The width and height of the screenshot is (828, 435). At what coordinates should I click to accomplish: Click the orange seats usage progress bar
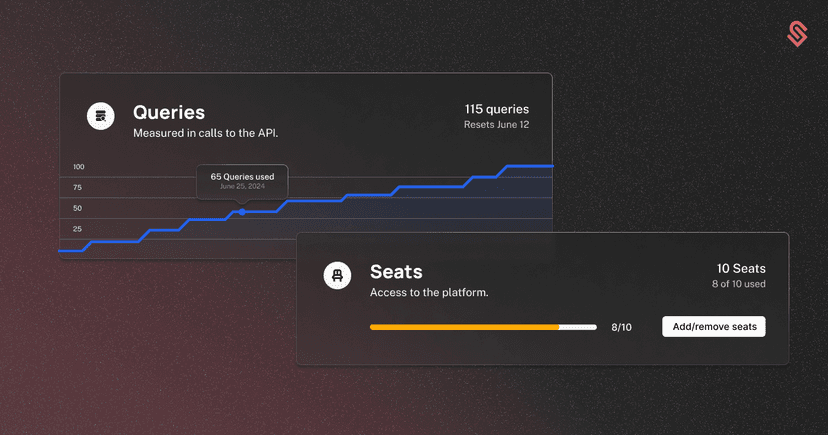point(483,327)
